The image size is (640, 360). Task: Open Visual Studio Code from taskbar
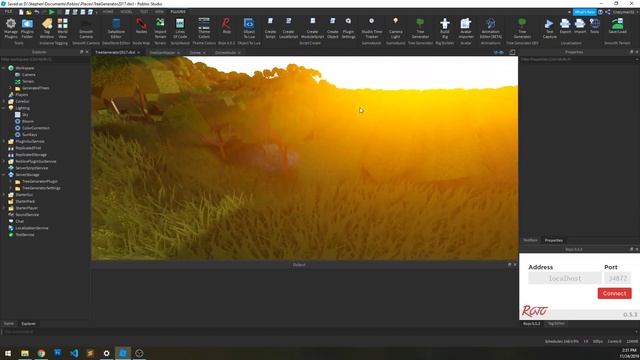coord(74,353)
